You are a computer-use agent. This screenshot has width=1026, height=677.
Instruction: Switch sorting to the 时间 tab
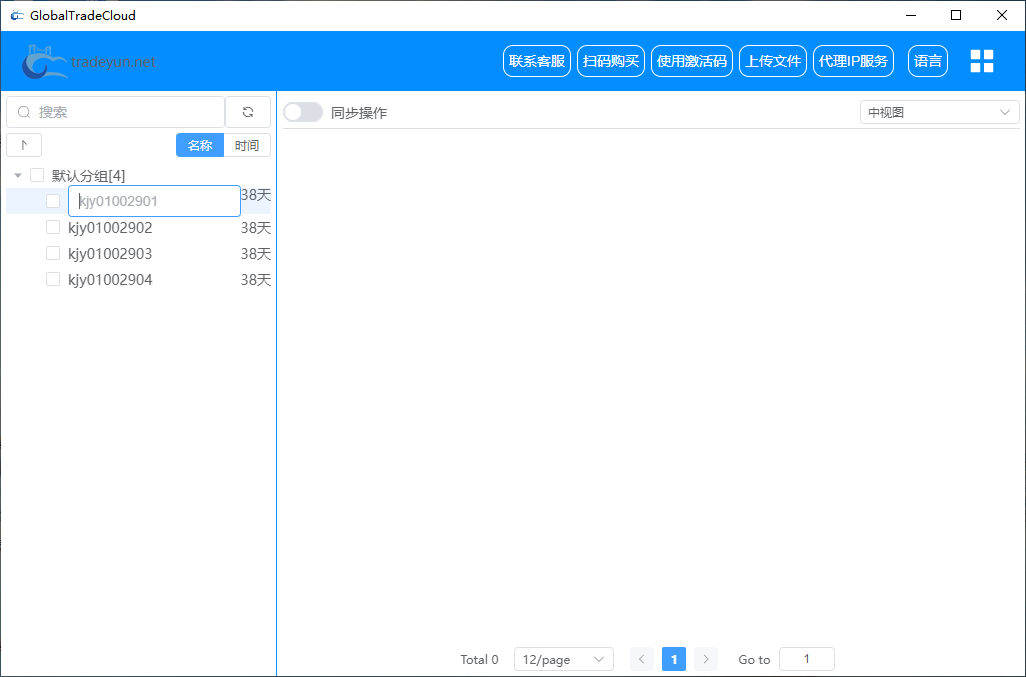tap(247, 145)
